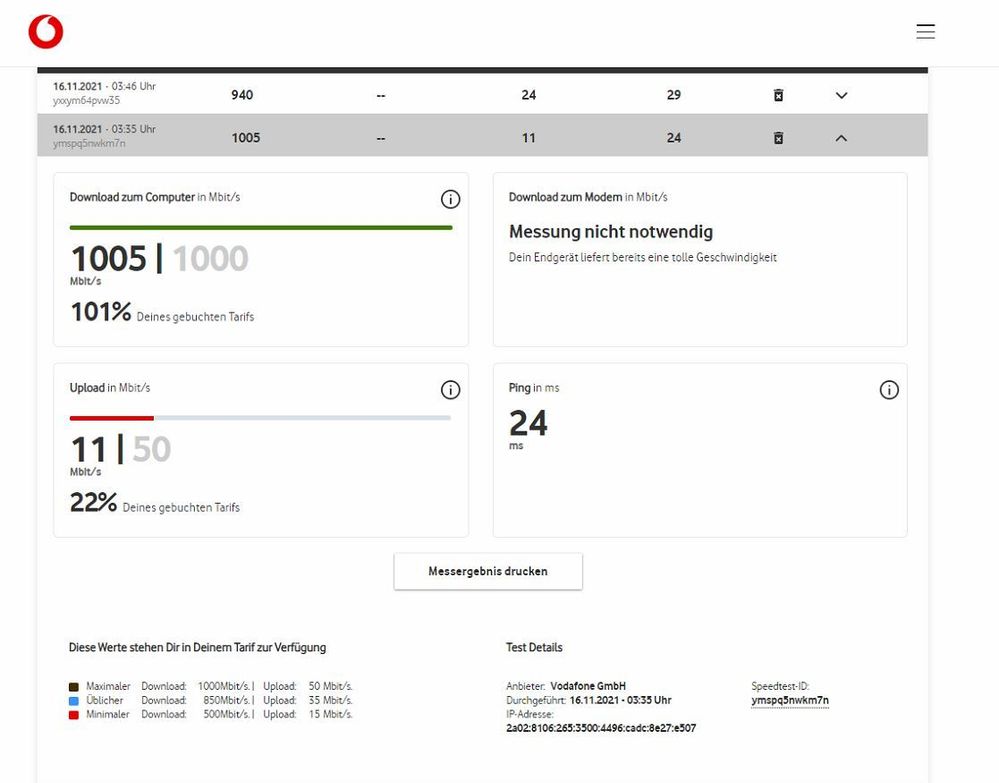This screenshot has height=783, width=999.
Task: Click the 940 download value
Action: tap(242, 95)
